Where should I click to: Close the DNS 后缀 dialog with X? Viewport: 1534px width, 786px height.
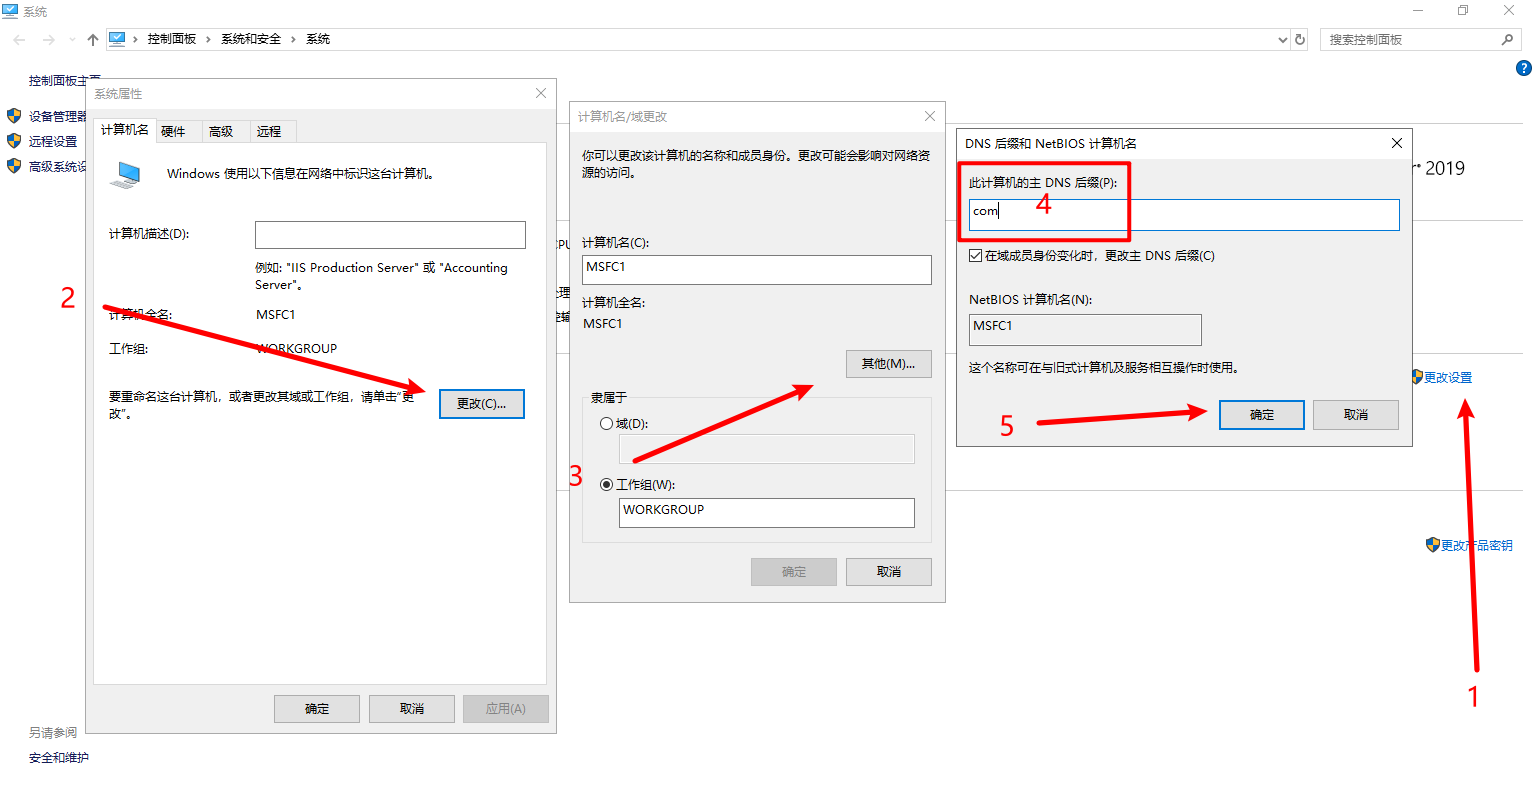1397,143
